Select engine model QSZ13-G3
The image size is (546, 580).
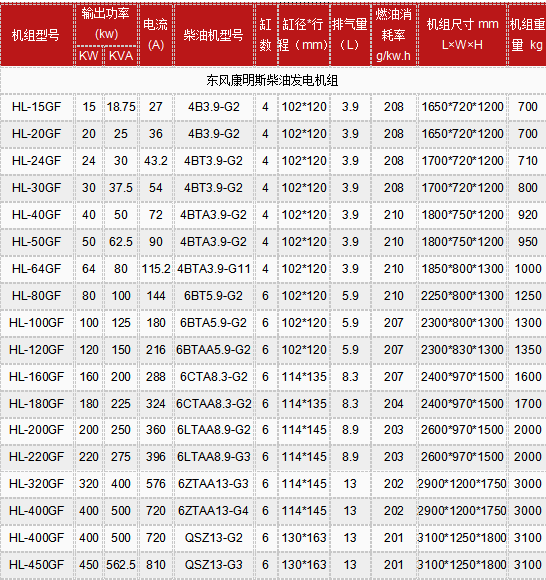[x=213, y=565]
